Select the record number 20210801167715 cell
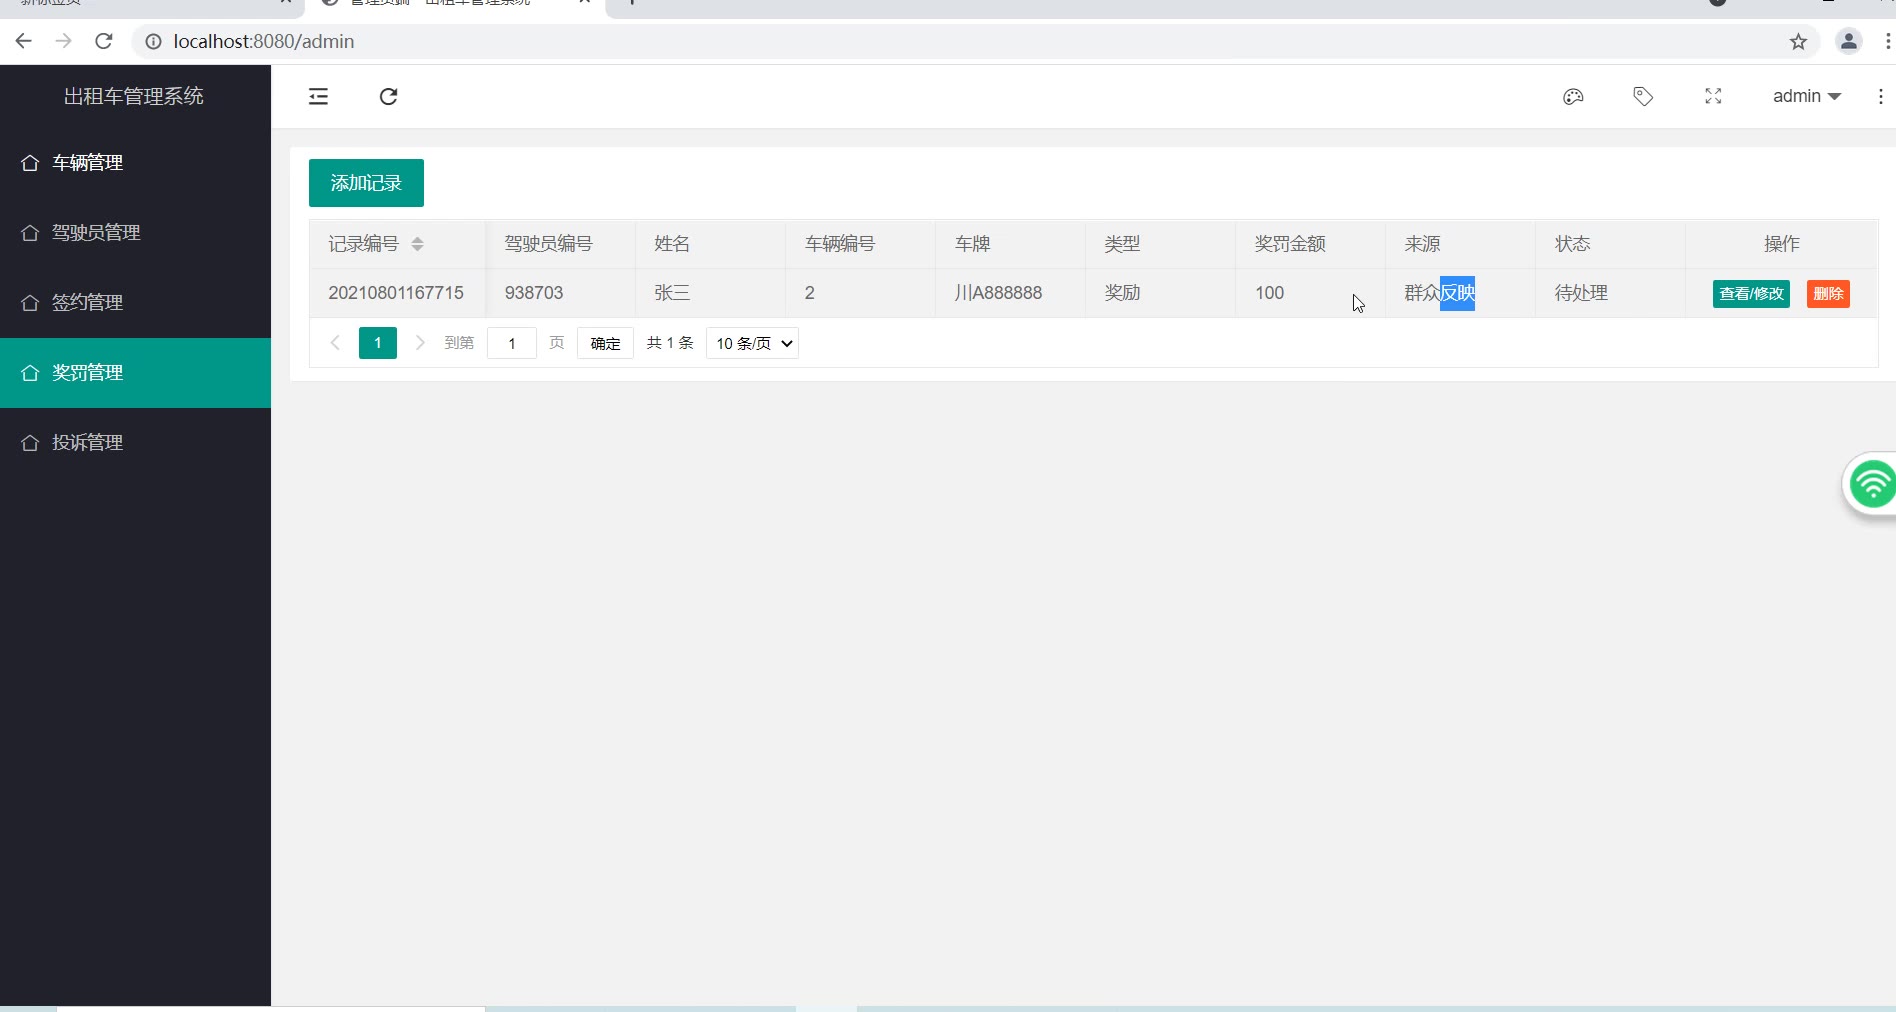Screen dimensions: 1896x1012 [x=396, y=293]
